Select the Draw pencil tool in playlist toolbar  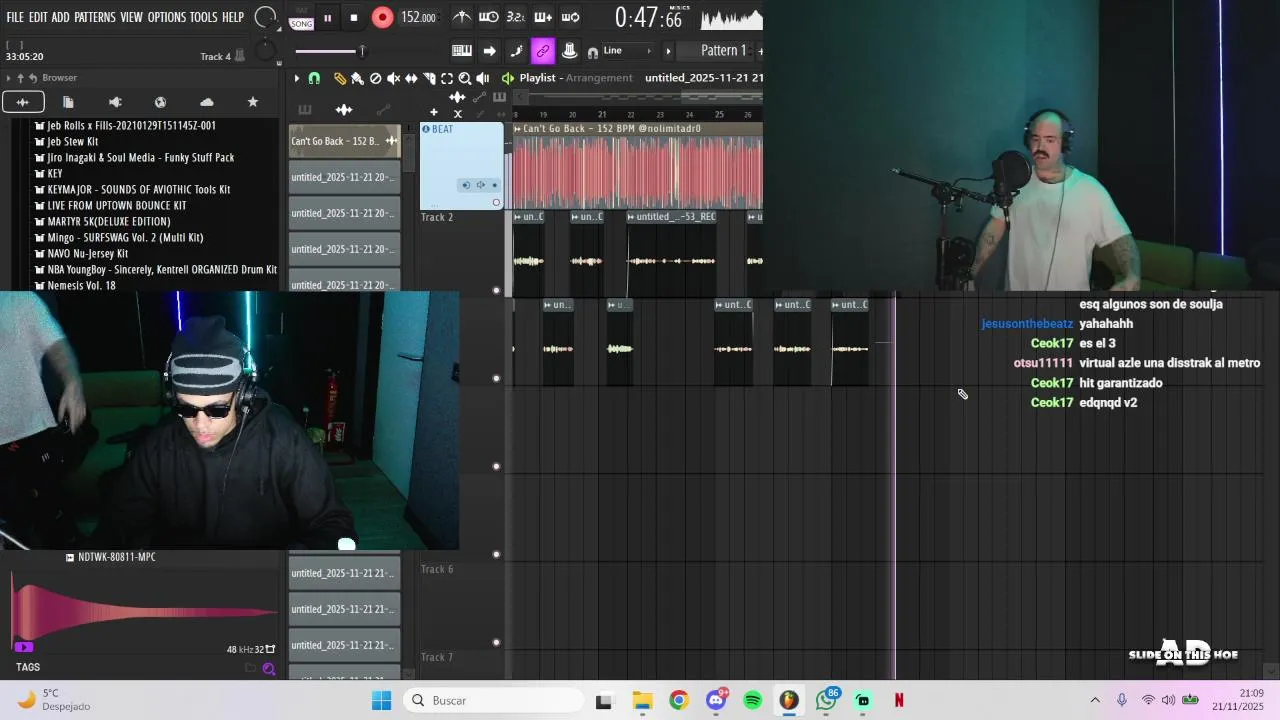click(x=340, y=78)
